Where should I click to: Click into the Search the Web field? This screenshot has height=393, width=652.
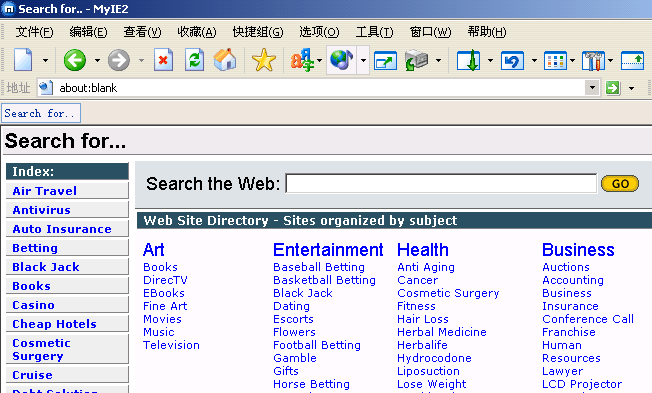pyautogui.click(x=441, y=183)
